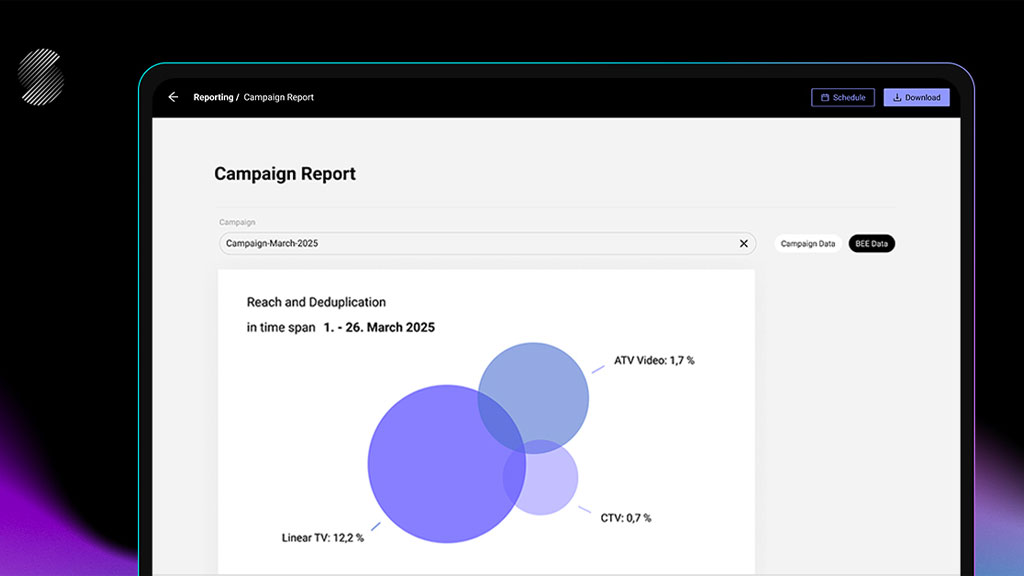Image resolution: width=1024 pixels, height=576 pixels.
Task: Click the 1. - 26. March 2025 time span
Action: point(379,327)
